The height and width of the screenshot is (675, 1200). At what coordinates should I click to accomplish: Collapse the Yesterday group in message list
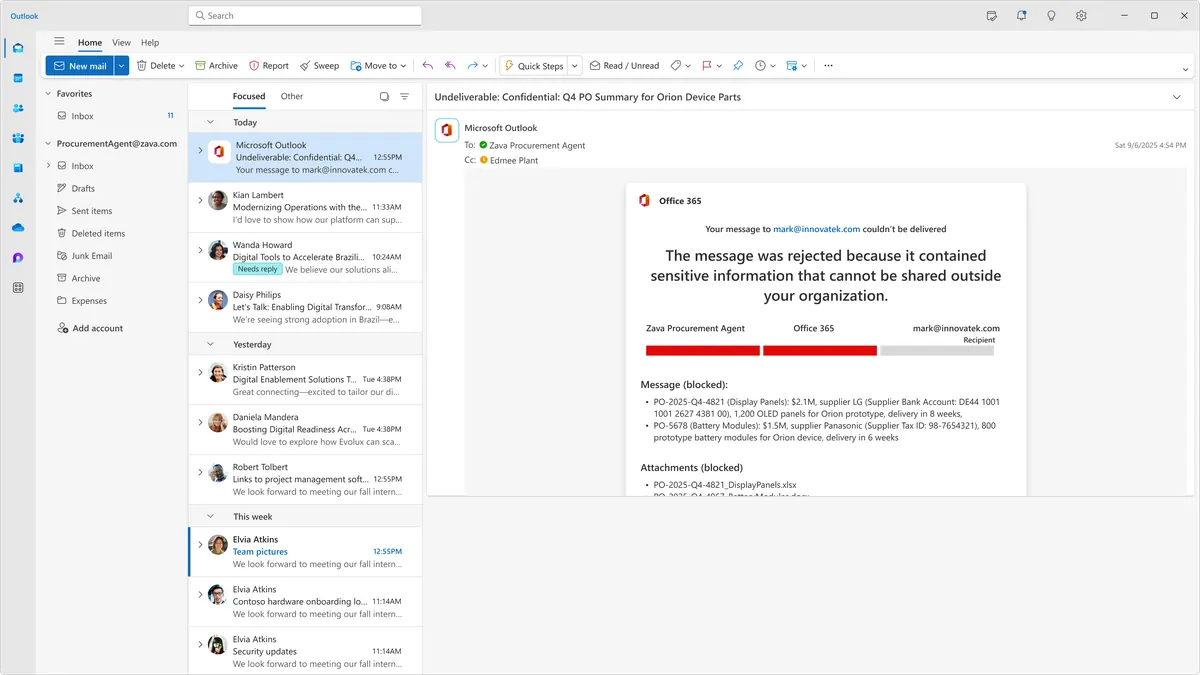210,344
